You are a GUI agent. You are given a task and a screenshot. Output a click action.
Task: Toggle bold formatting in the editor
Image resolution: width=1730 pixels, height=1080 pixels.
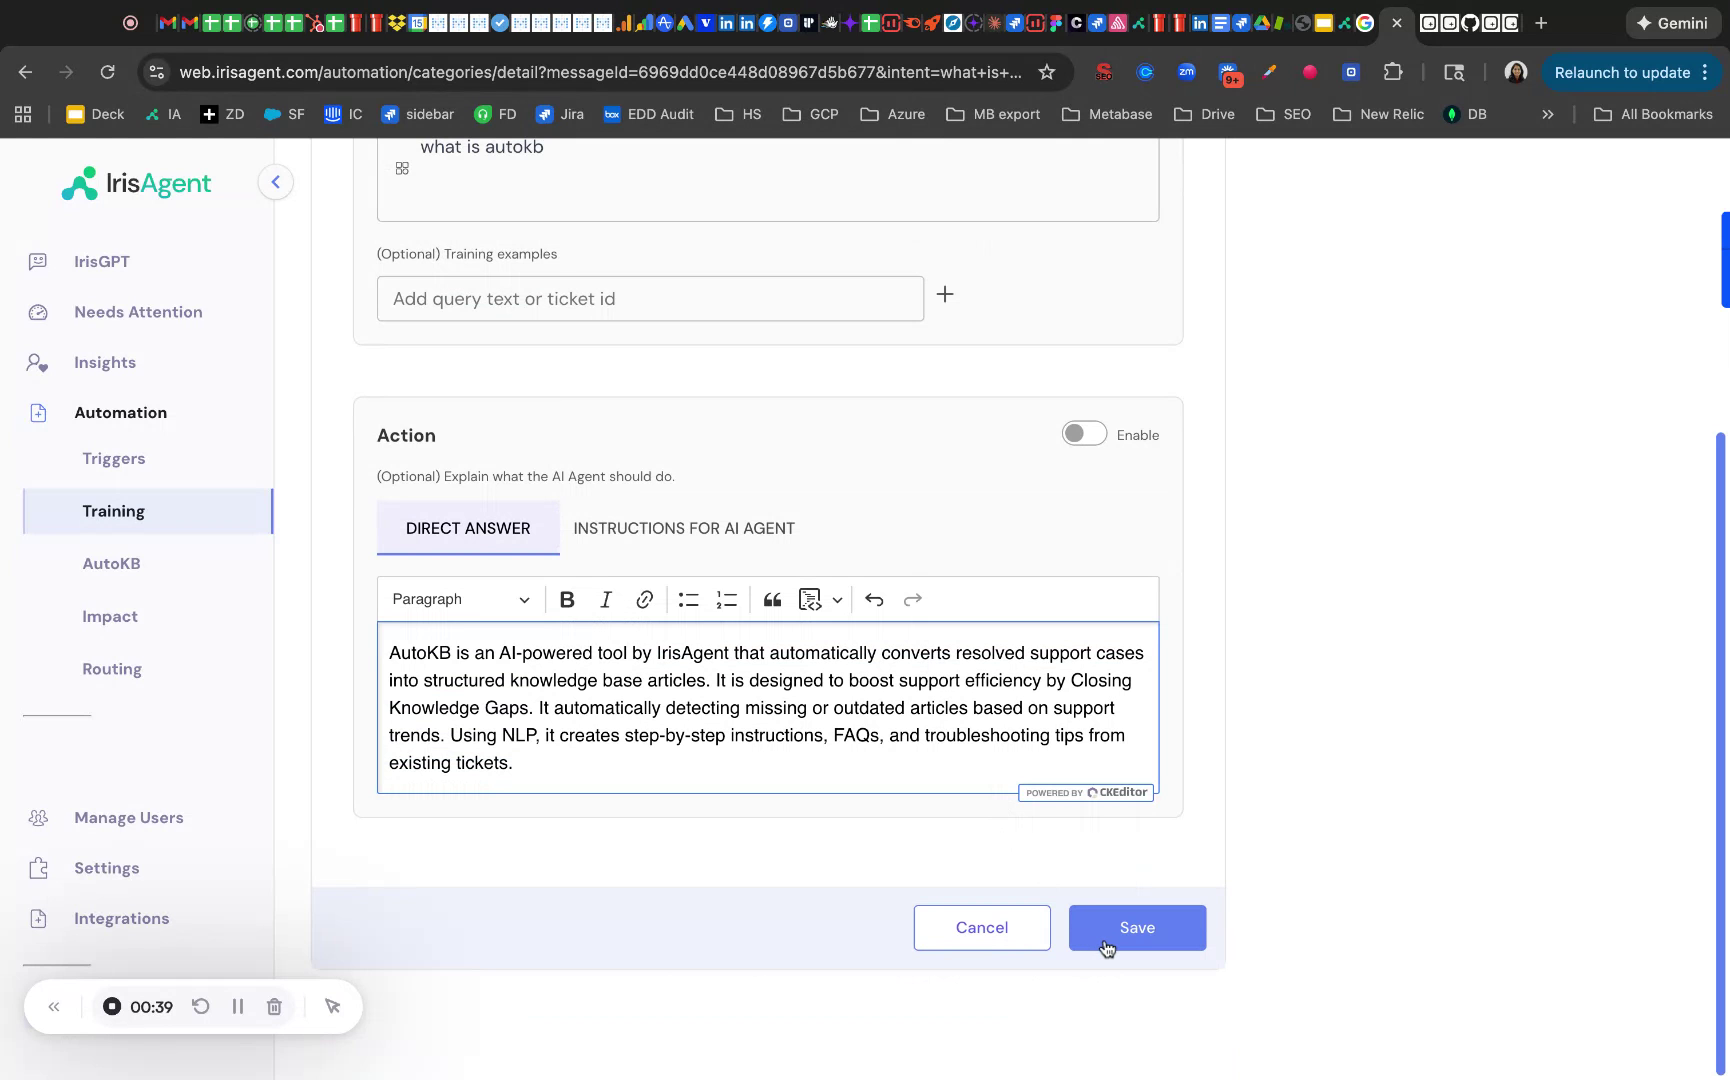pyautogui.click(x=567, y=599)
